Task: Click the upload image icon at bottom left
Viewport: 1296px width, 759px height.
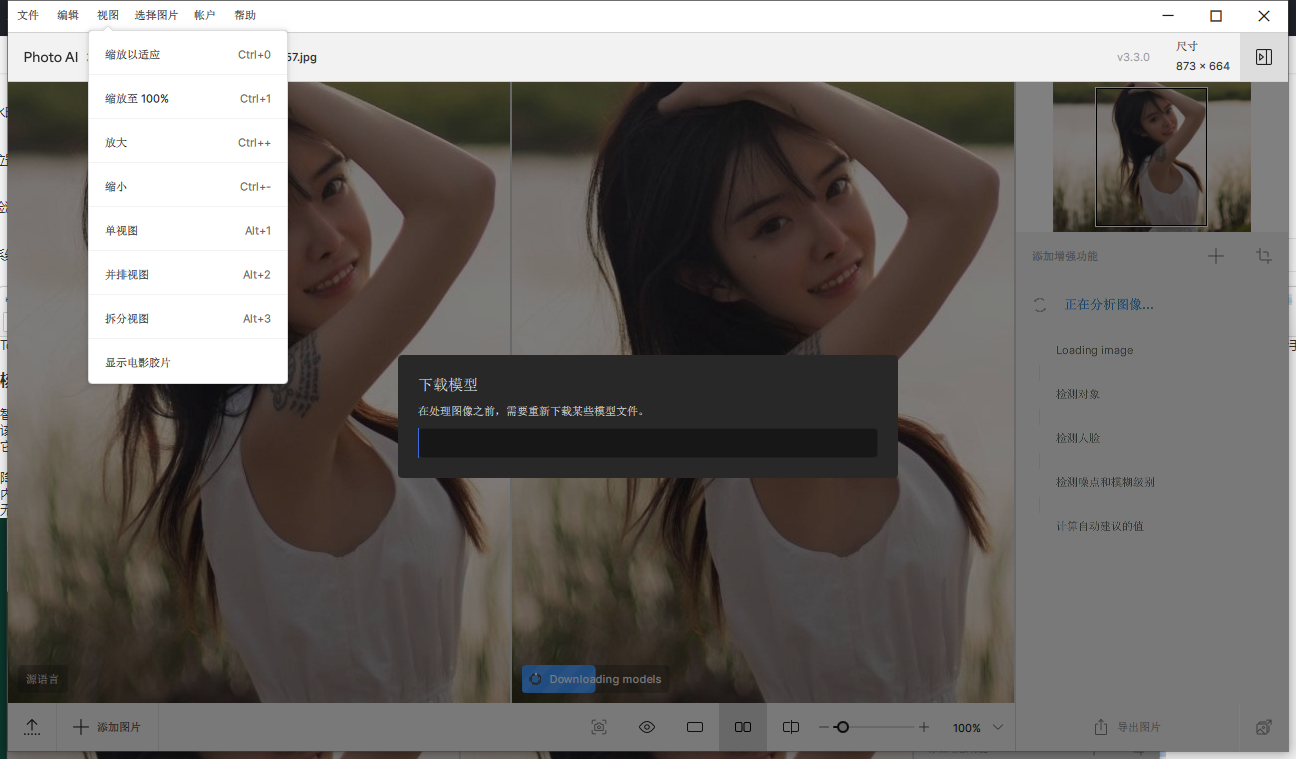Action: tap(31, 727)
